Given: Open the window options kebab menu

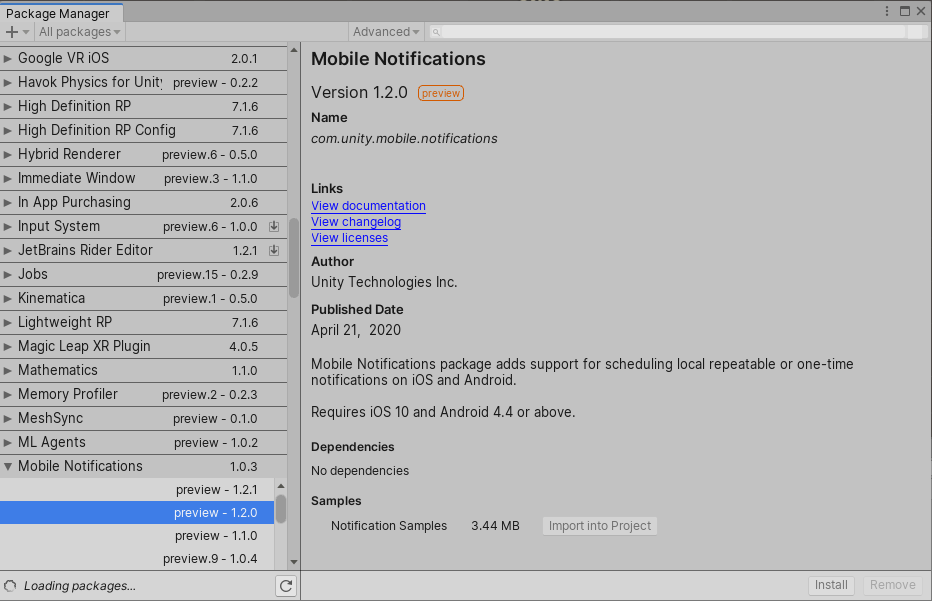Looking at the screenshot, I should 887,11.
